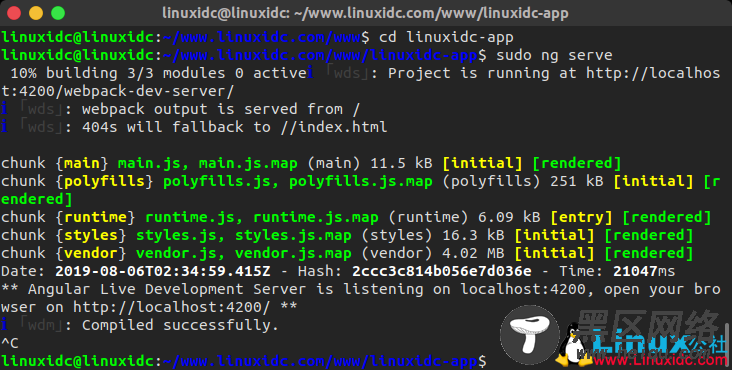Click the 'cd linuxidc-app' command text
The height and width of the screenshot is (370, 732).
[446, 37]
